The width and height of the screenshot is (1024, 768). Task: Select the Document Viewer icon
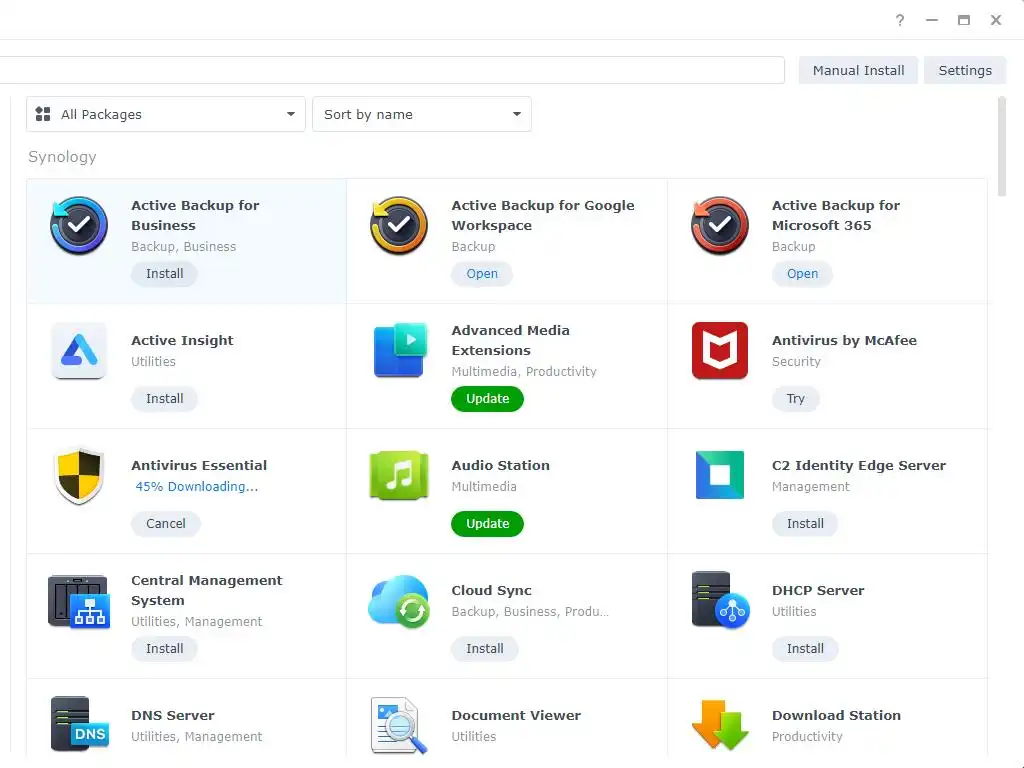[399, 726]
